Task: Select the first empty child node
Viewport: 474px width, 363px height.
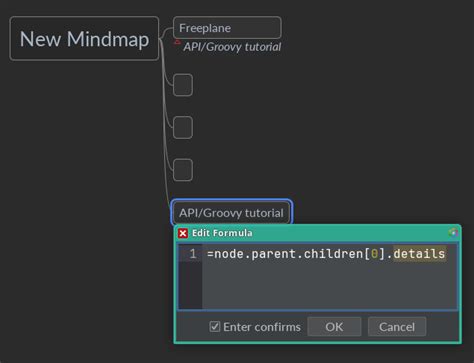Action: [x=183, y=85]
